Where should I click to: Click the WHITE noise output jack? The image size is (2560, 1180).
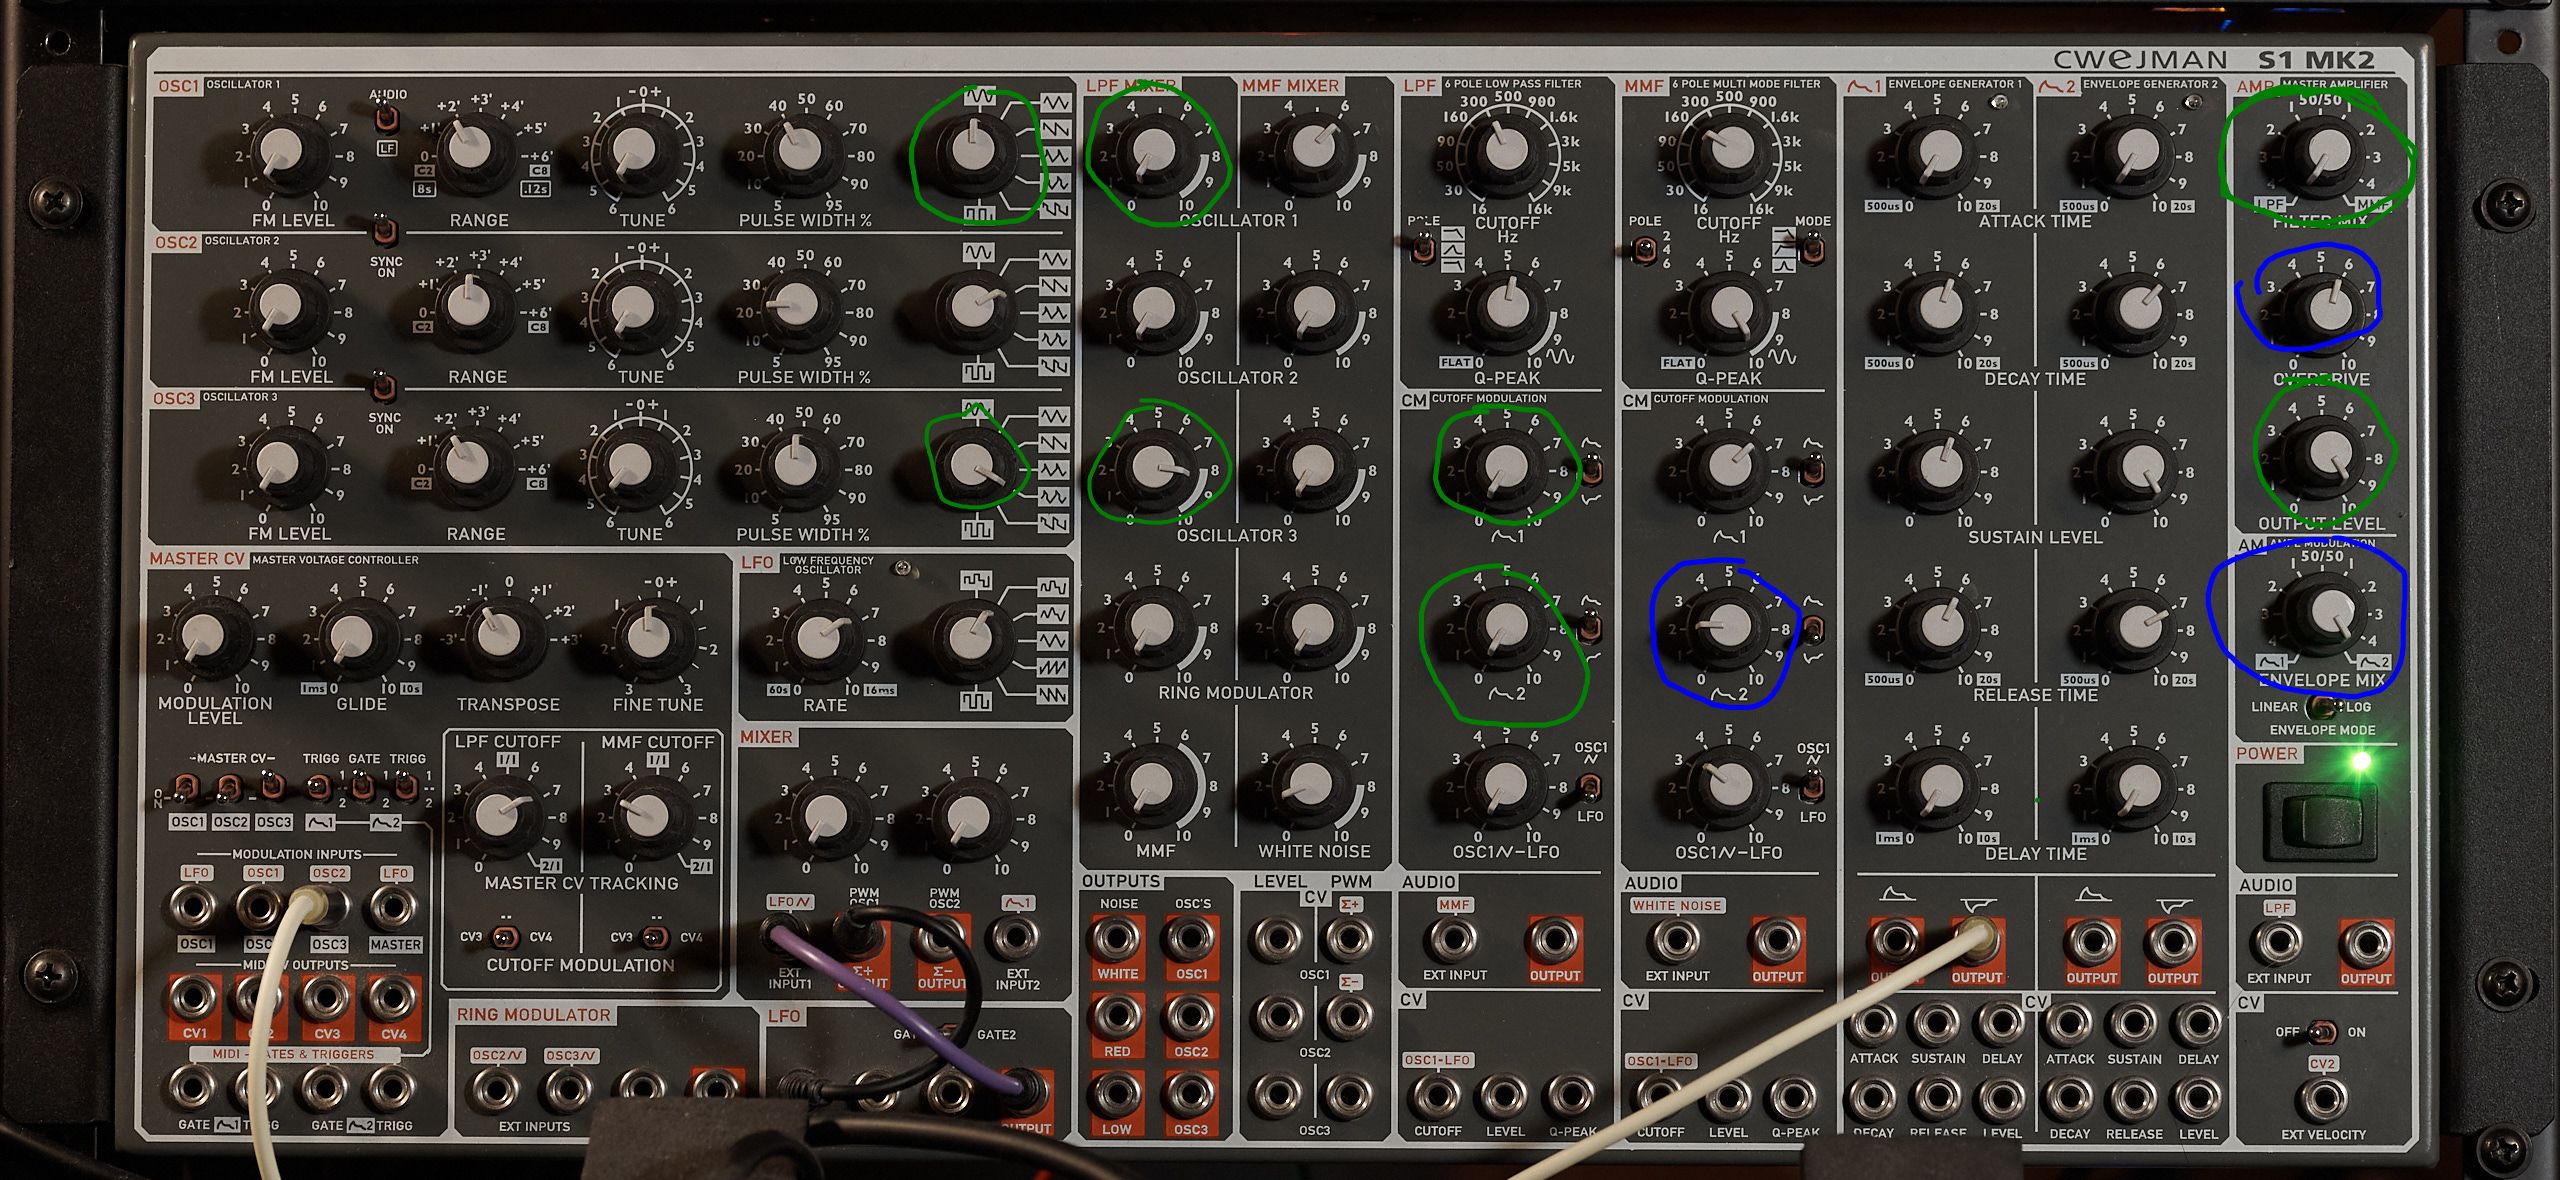pyautogui.click(x=1117, y=939)
